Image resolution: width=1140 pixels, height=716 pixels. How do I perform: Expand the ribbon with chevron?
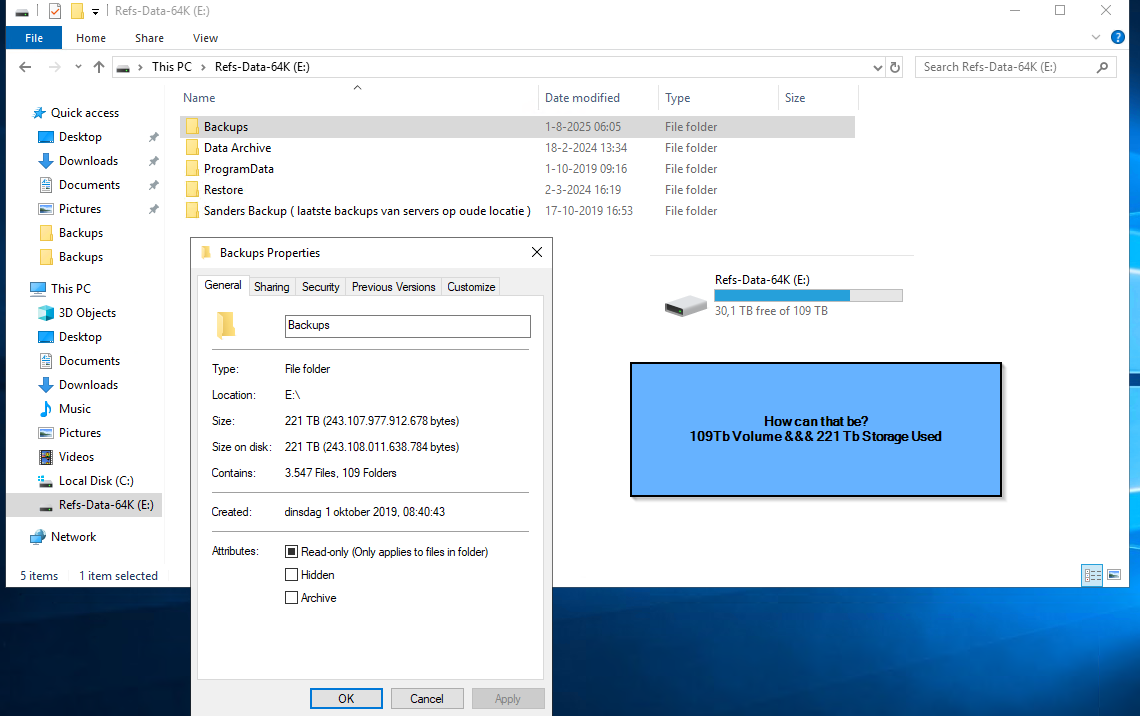tap(1097, 37)
